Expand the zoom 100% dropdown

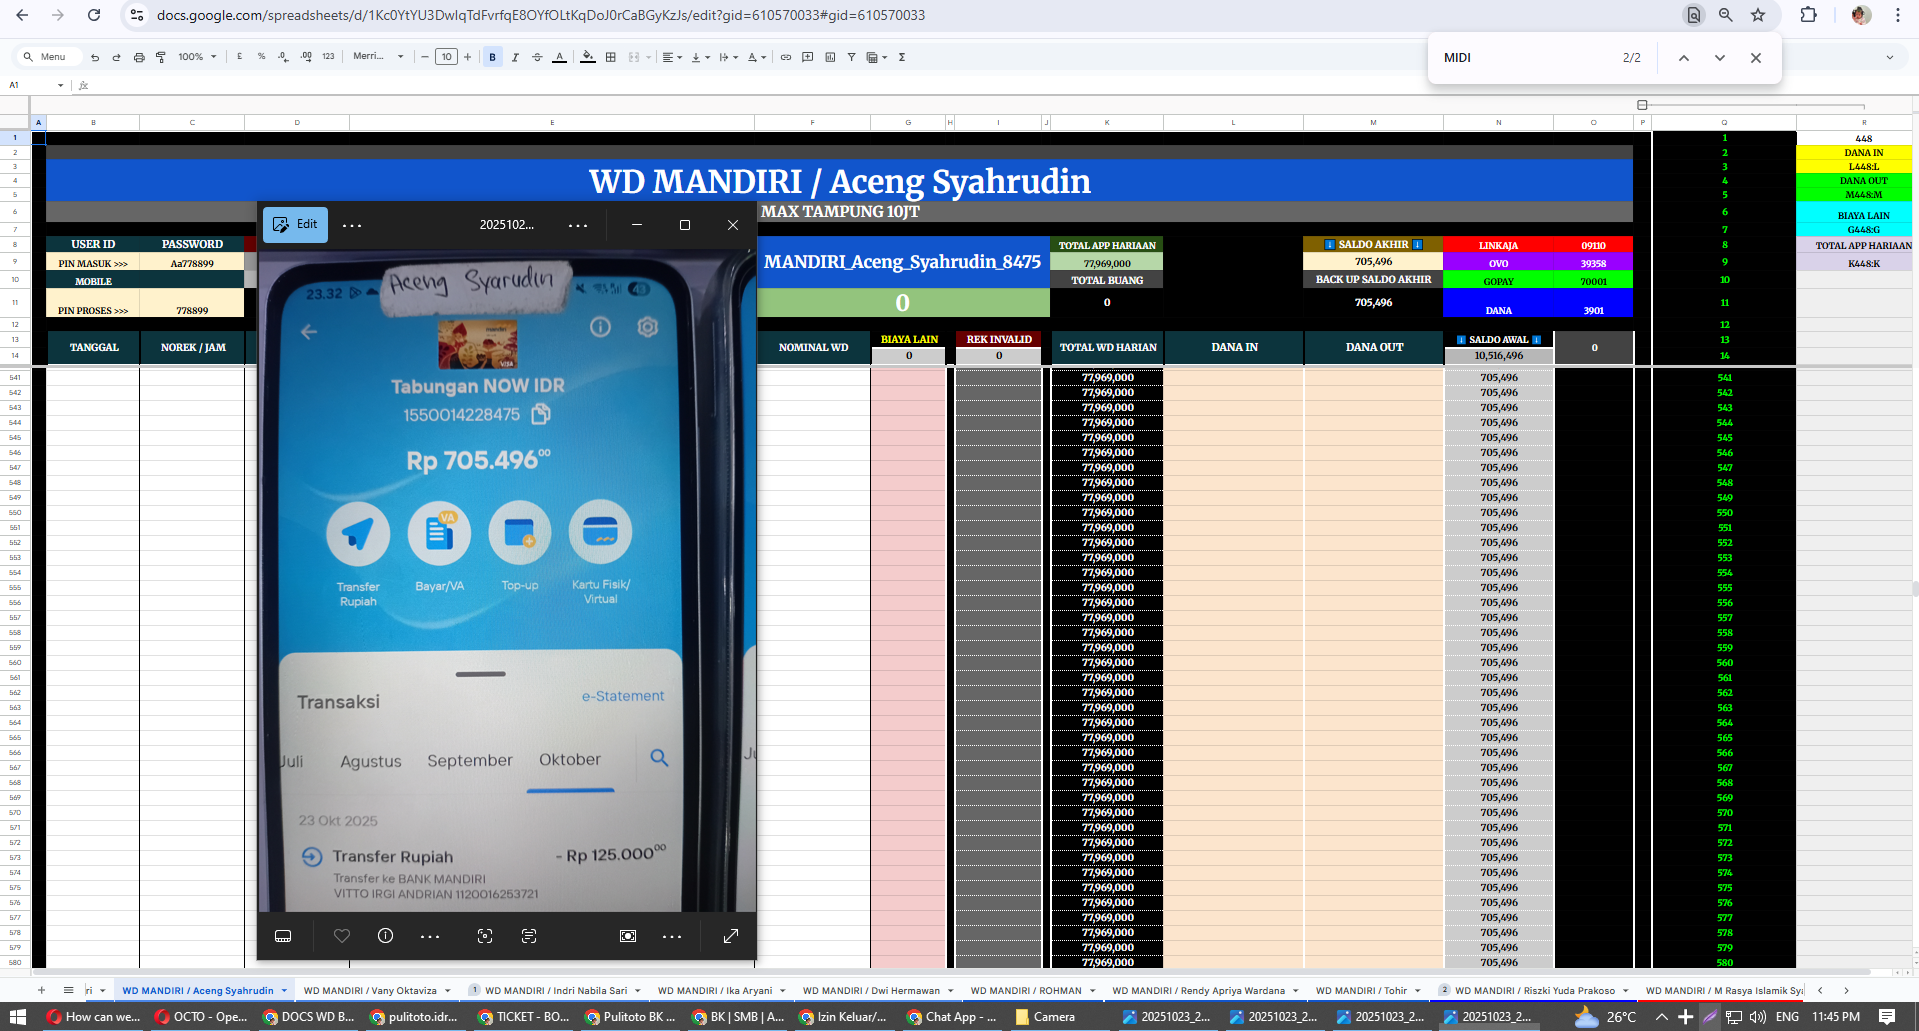coord(197,57)
